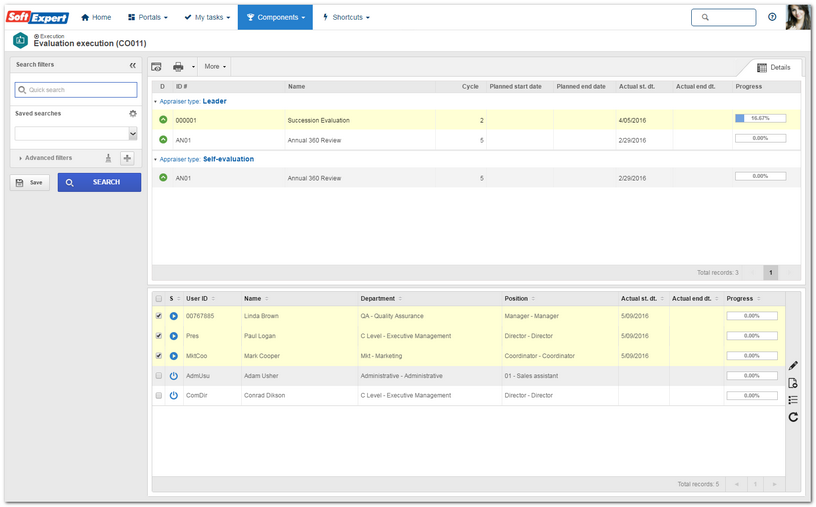Viewport: 816px width, 507px height.
Task: Click the blue SEARCH button
Action: (99, 182)
